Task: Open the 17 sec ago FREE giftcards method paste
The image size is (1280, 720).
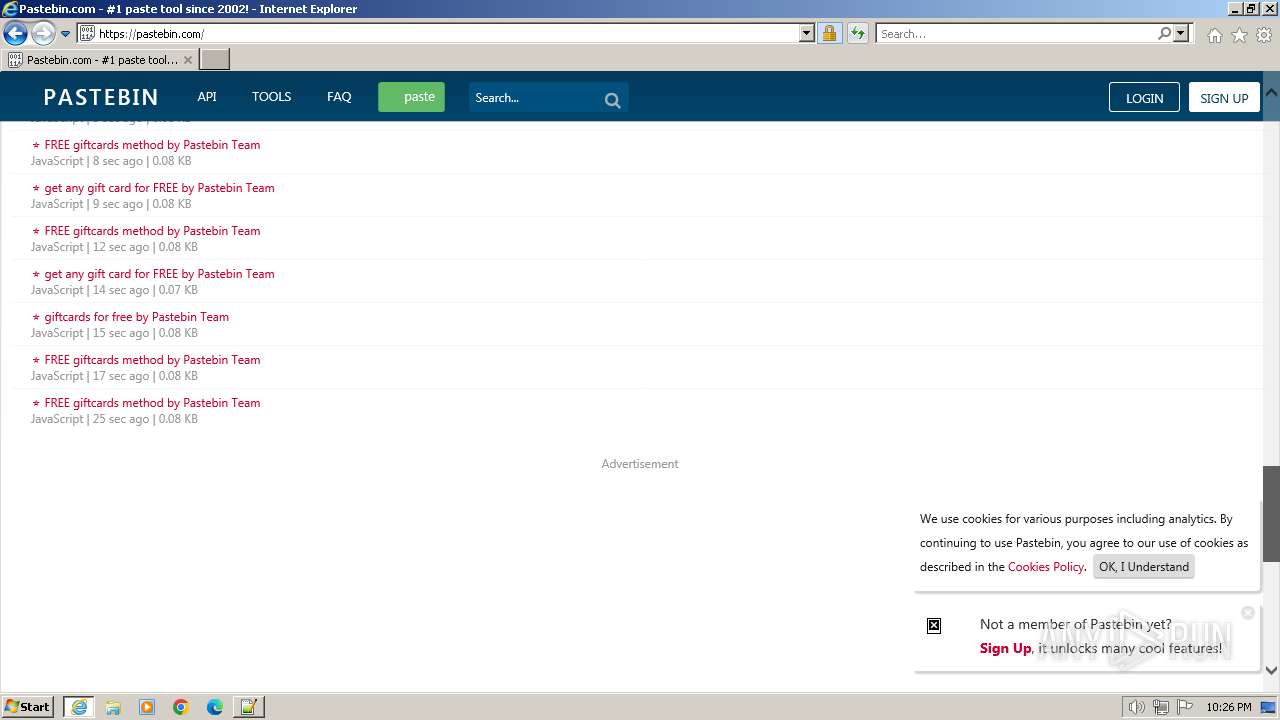Action: [152, 360]
